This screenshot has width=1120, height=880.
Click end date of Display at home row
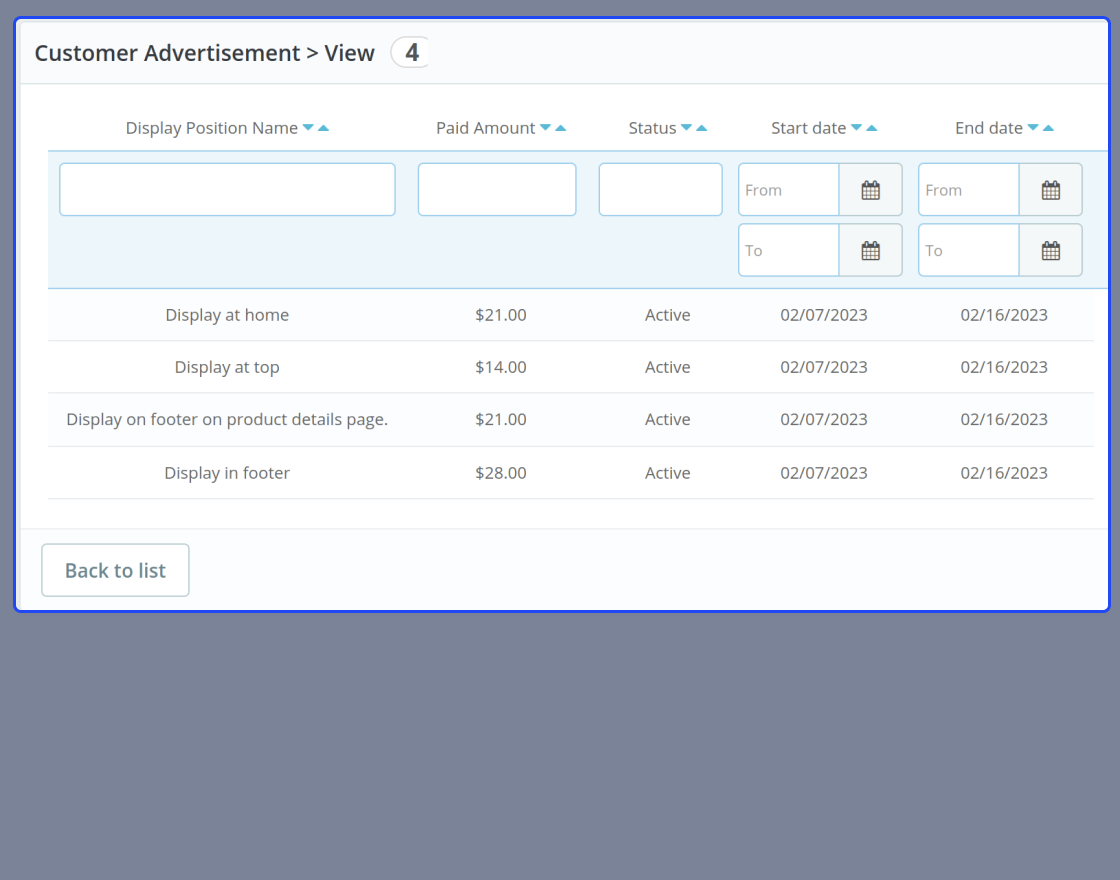(x=1004, y=315)
